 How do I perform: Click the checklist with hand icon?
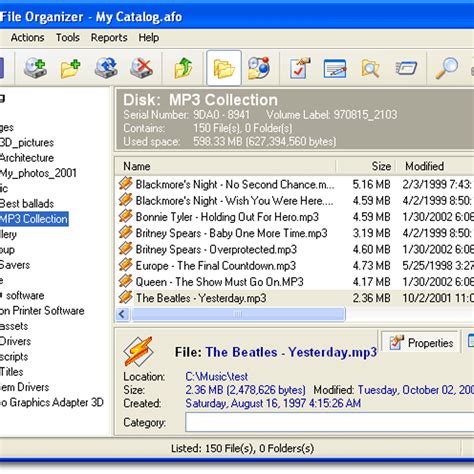[x=300, y=68]
